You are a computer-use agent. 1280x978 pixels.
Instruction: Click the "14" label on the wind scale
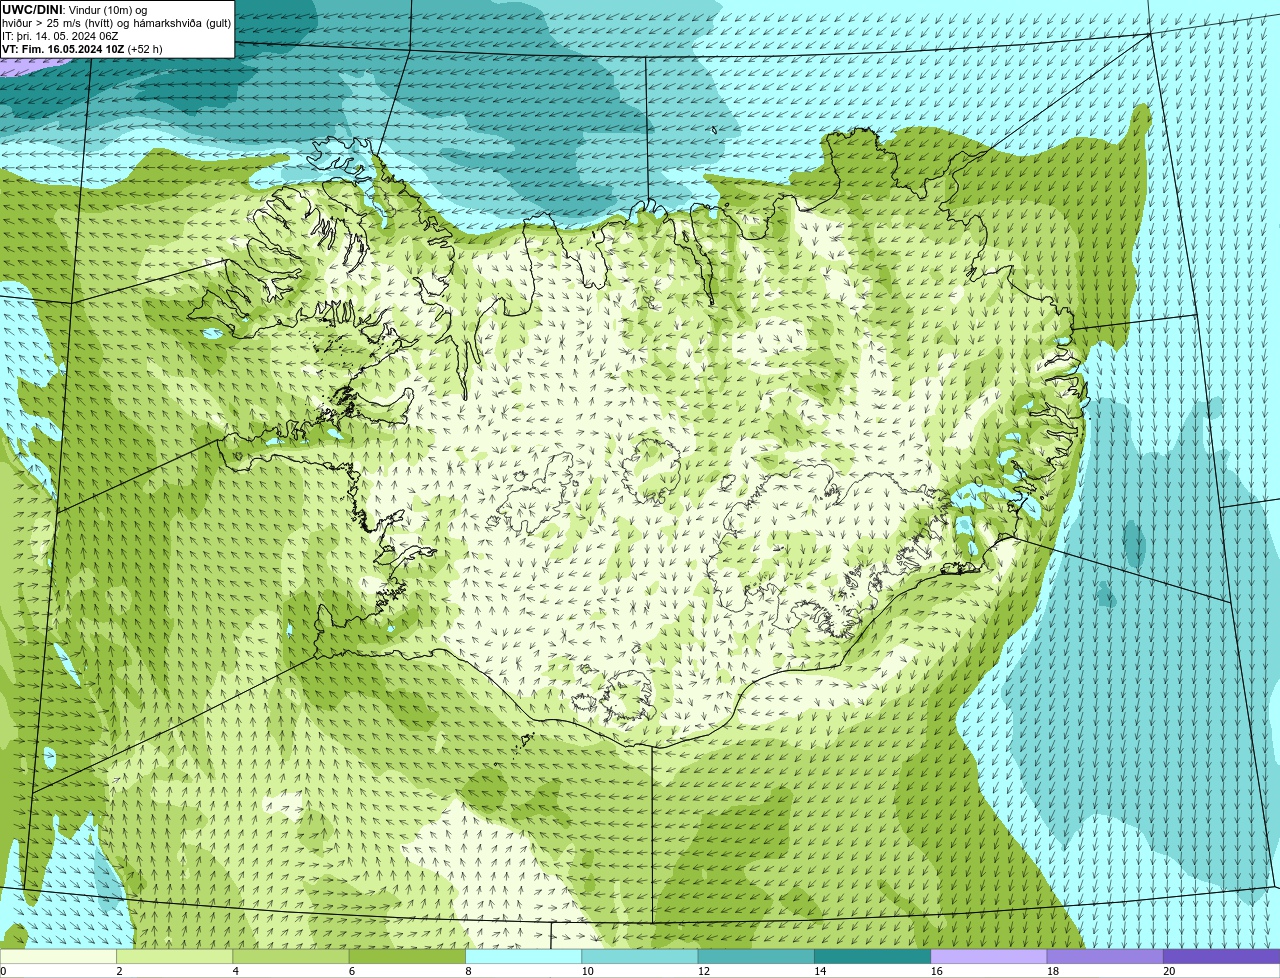coord(820,971)
